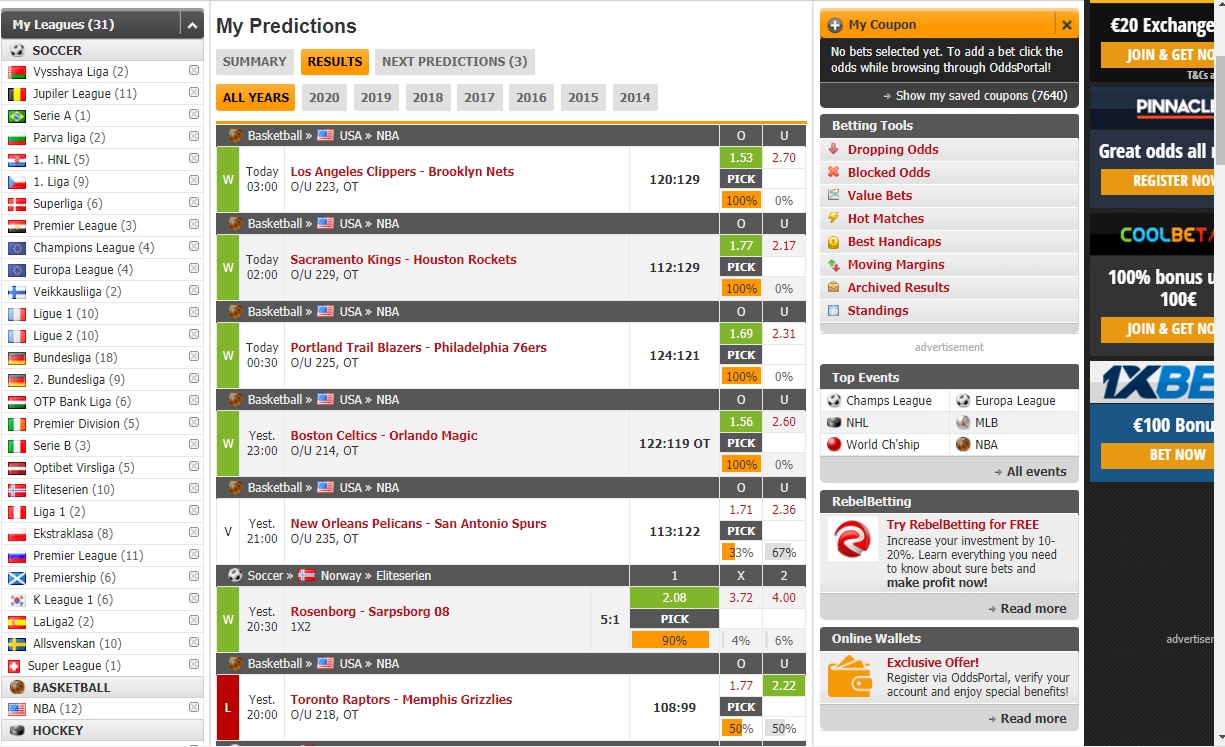
Task: Filter results by year 2017
Action: [480, 97]
